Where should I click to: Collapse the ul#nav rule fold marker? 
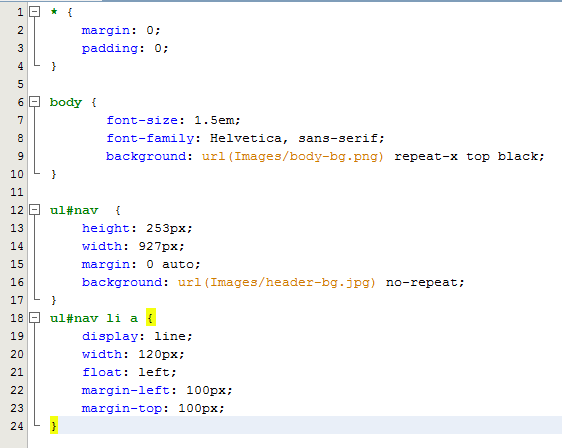pos(34,210)
